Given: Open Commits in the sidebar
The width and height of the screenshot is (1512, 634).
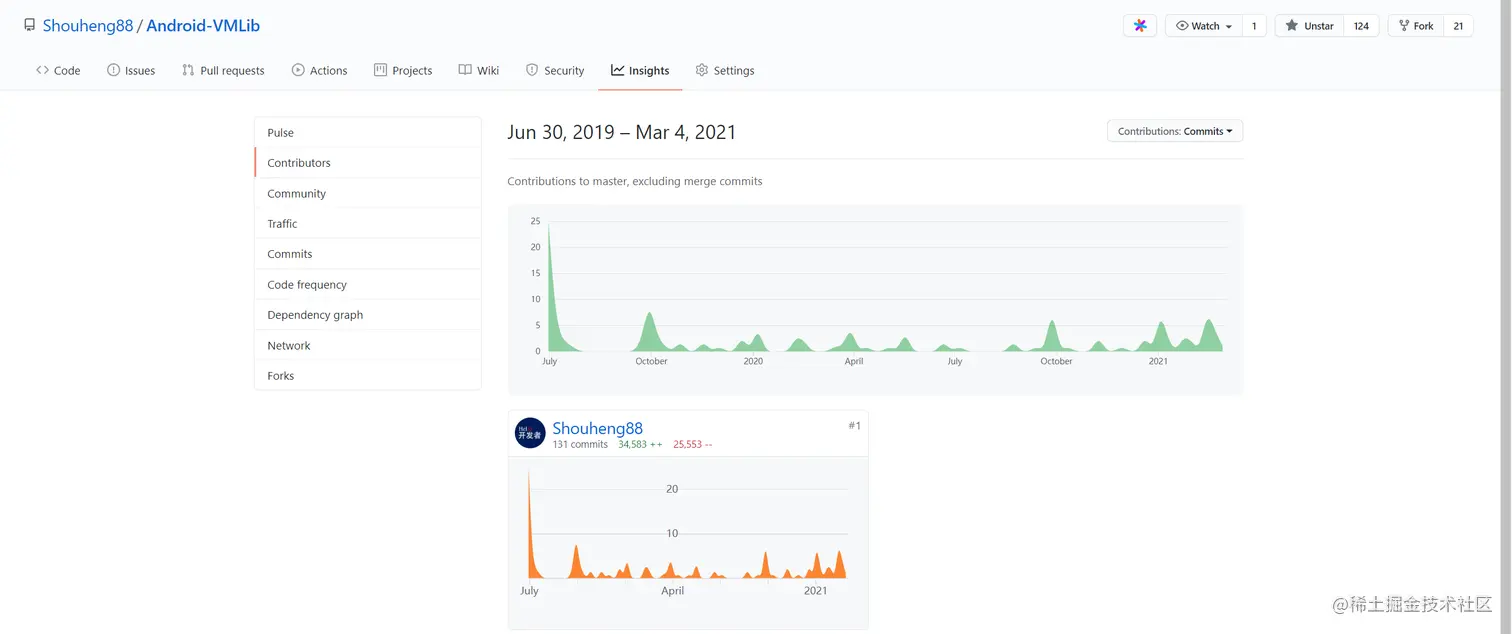Looking at the screenshot, I should tap(368, 254).
